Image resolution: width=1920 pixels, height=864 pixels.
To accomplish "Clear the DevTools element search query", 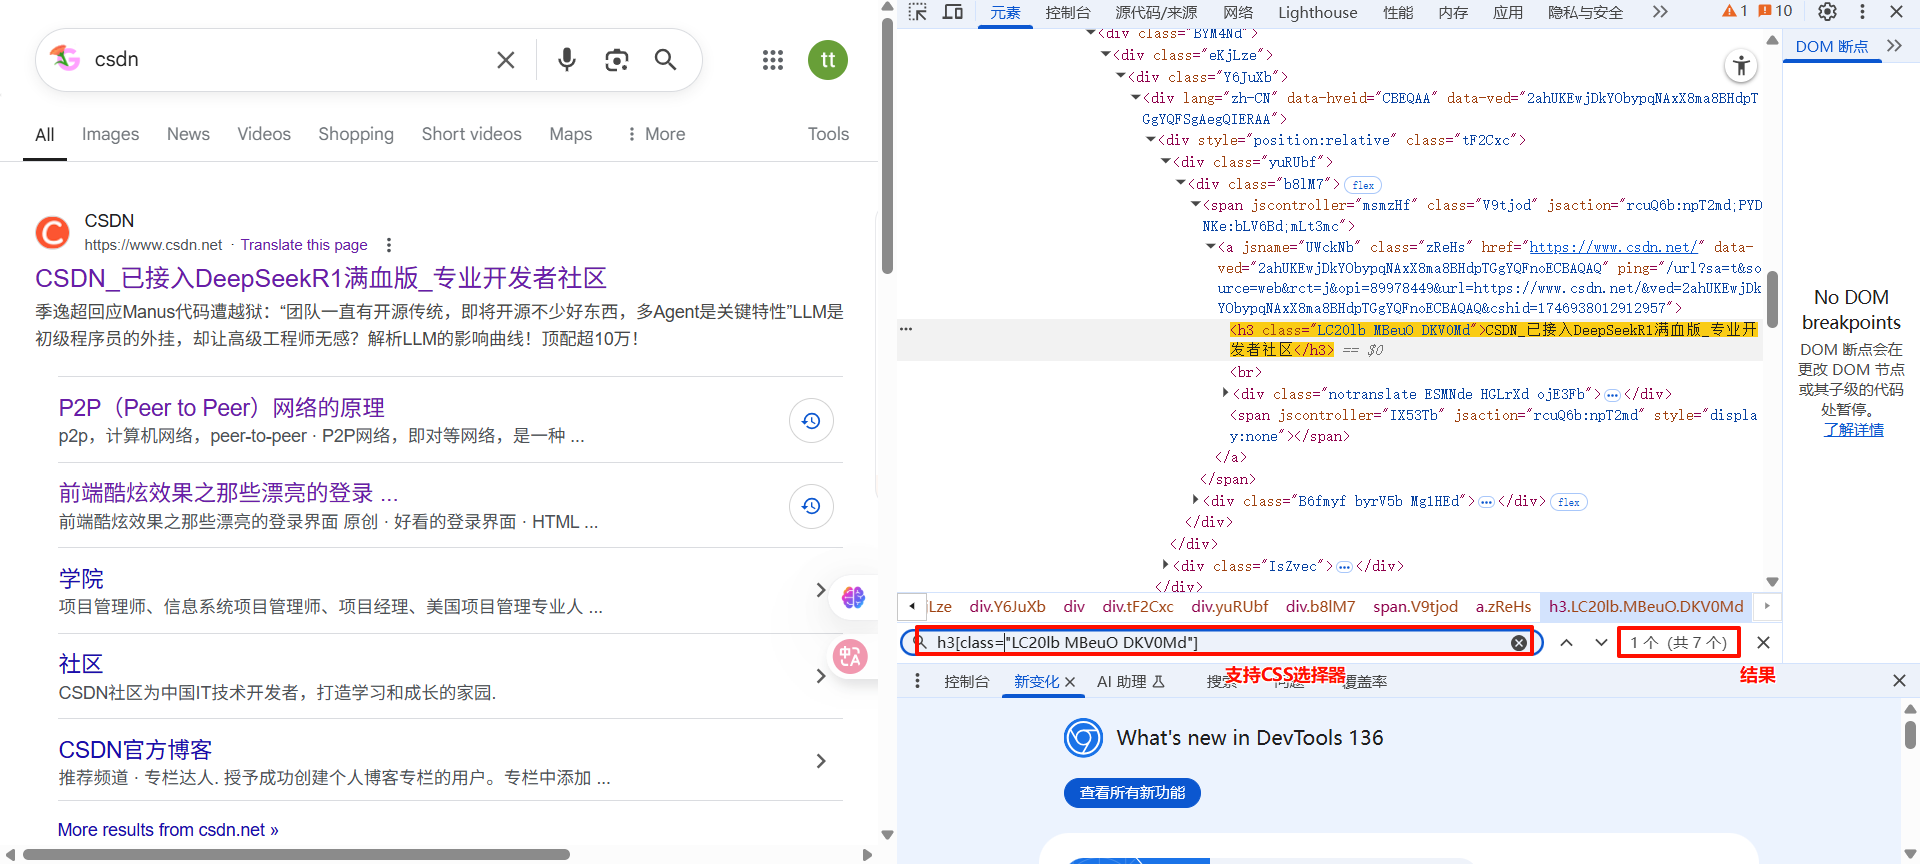I will click(x=1519, y=643).
